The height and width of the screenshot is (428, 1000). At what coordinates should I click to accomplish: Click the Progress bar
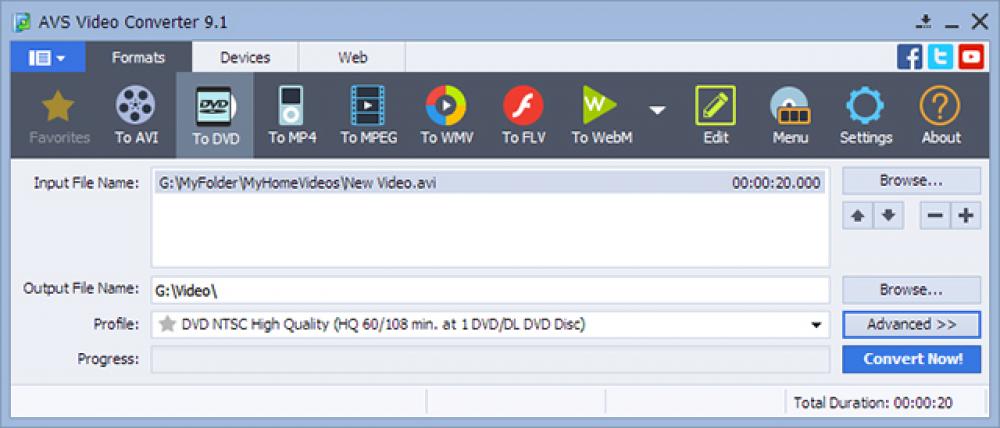[490, 359]
